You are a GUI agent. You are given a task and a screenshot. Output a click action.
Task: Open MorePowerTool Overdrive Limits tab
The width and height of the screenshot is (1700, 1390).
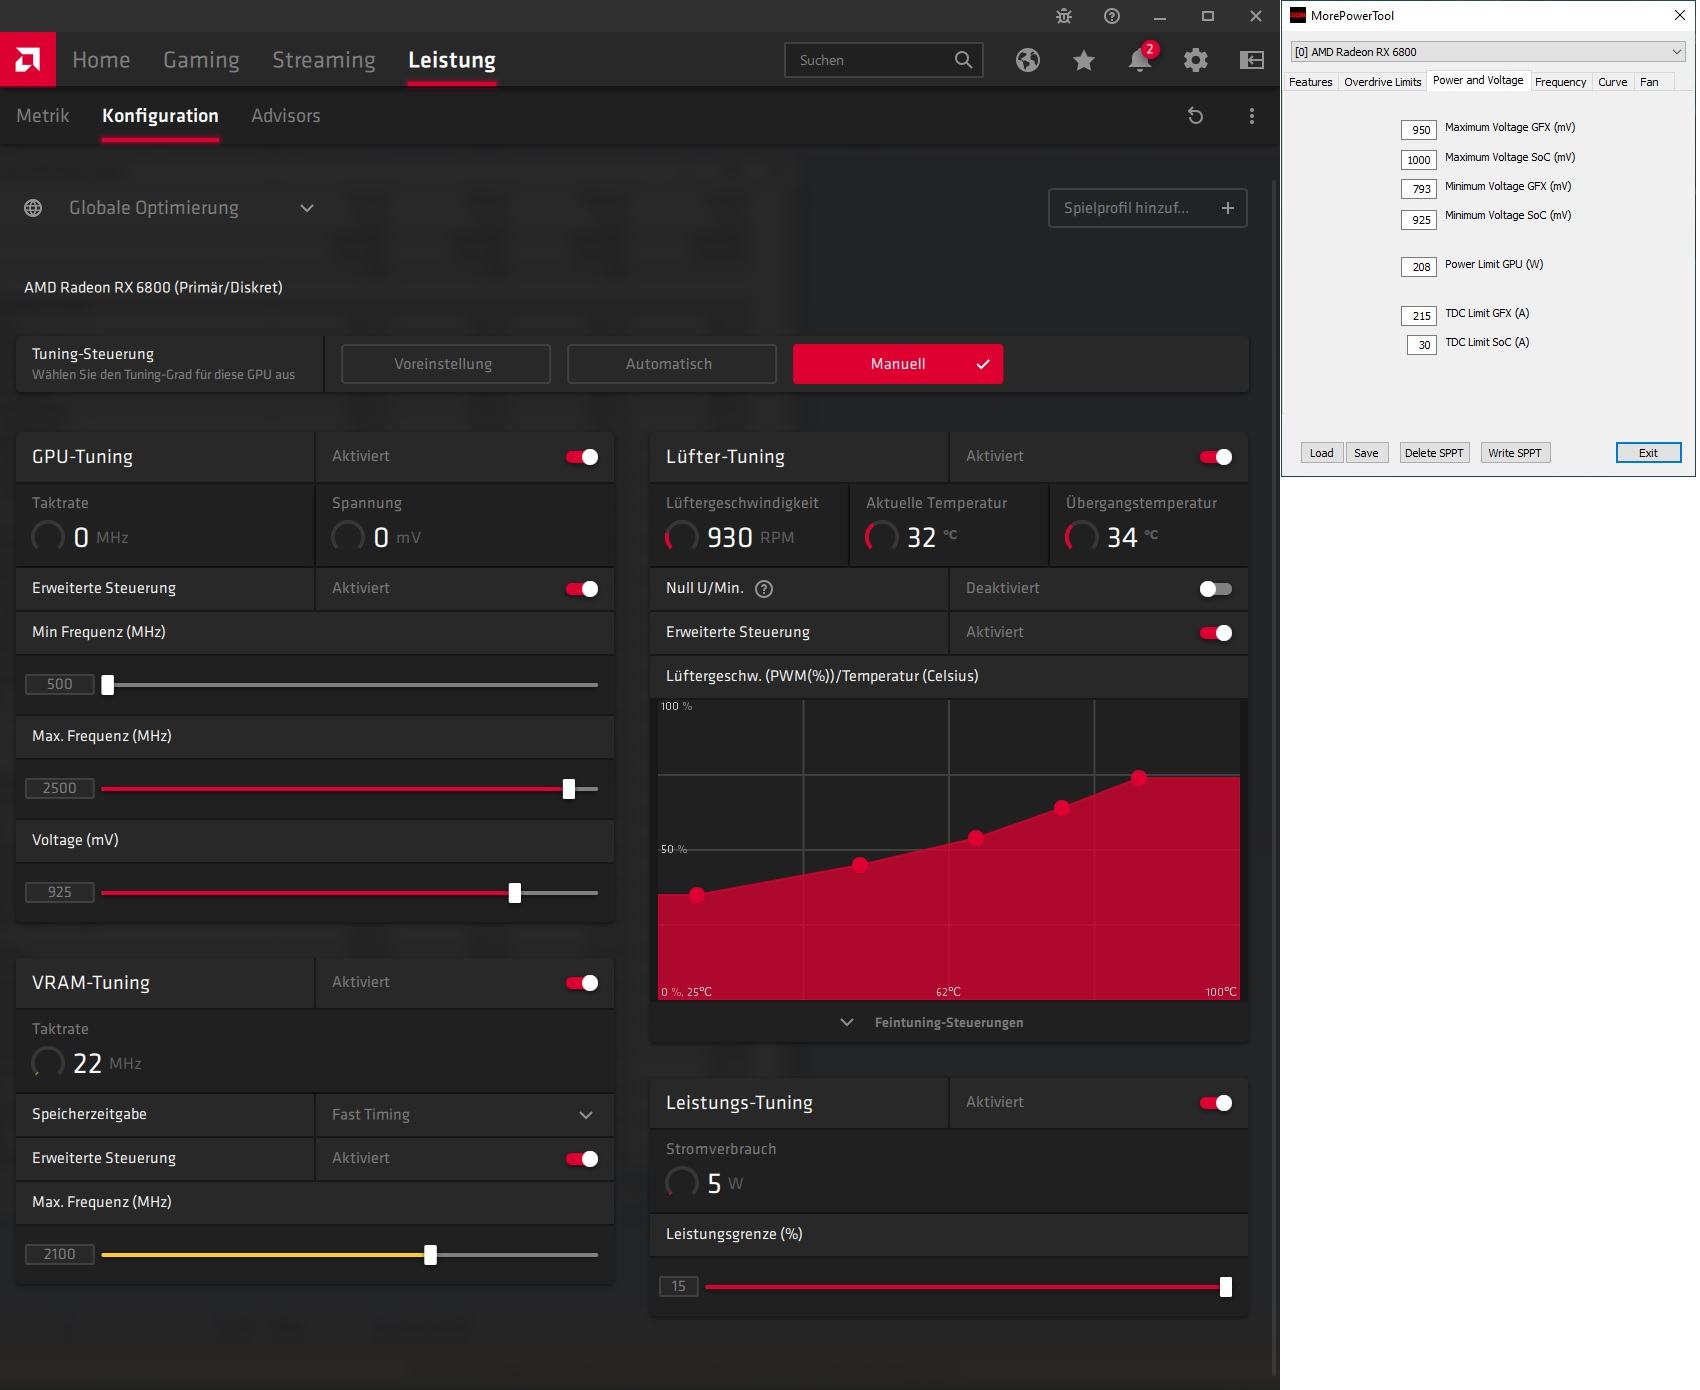1382,82
